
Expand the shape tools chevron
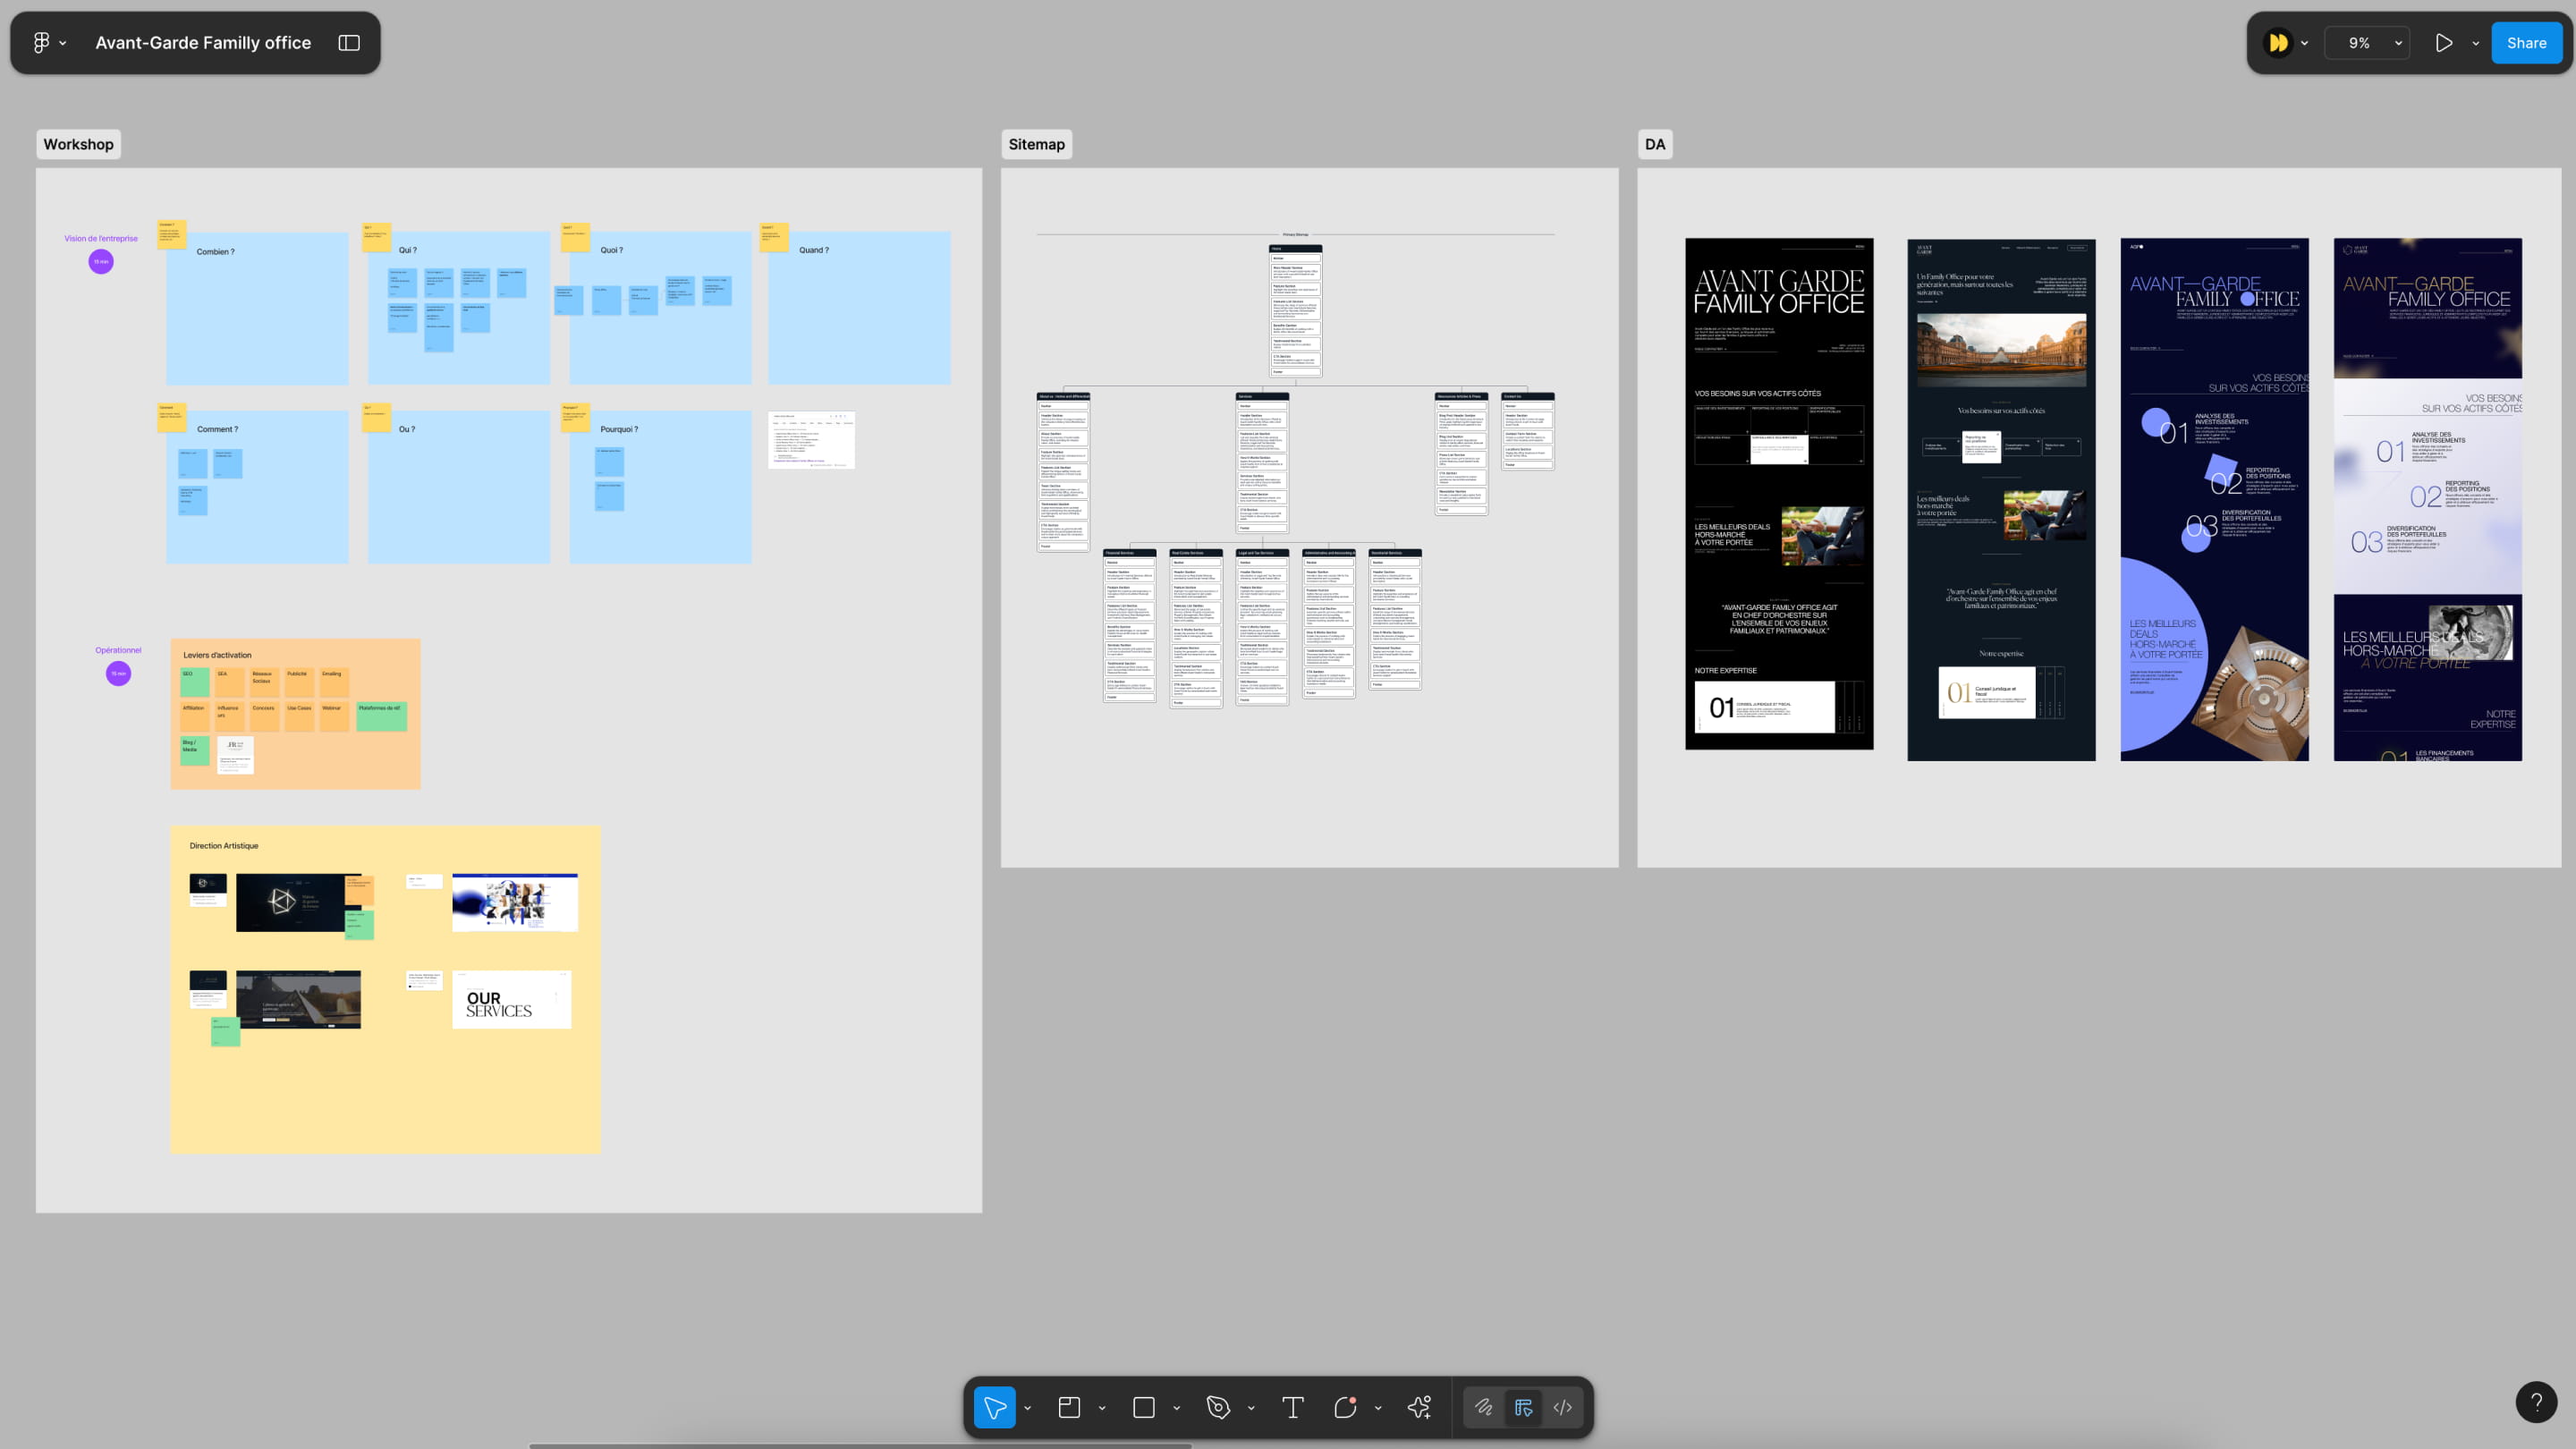(1177, 1408)
